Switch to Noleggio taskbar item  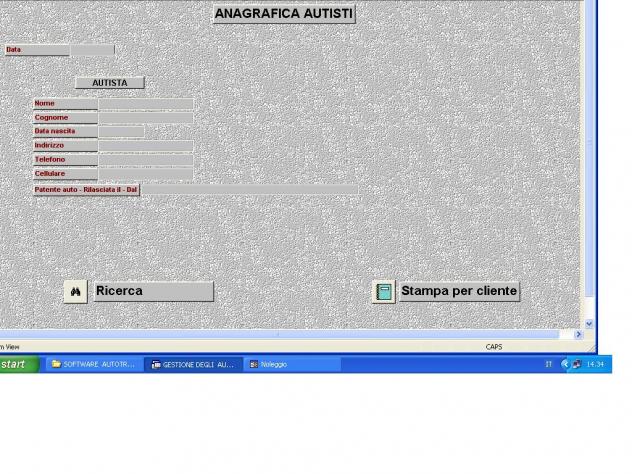pyautogui.click(x=293, y=364)
